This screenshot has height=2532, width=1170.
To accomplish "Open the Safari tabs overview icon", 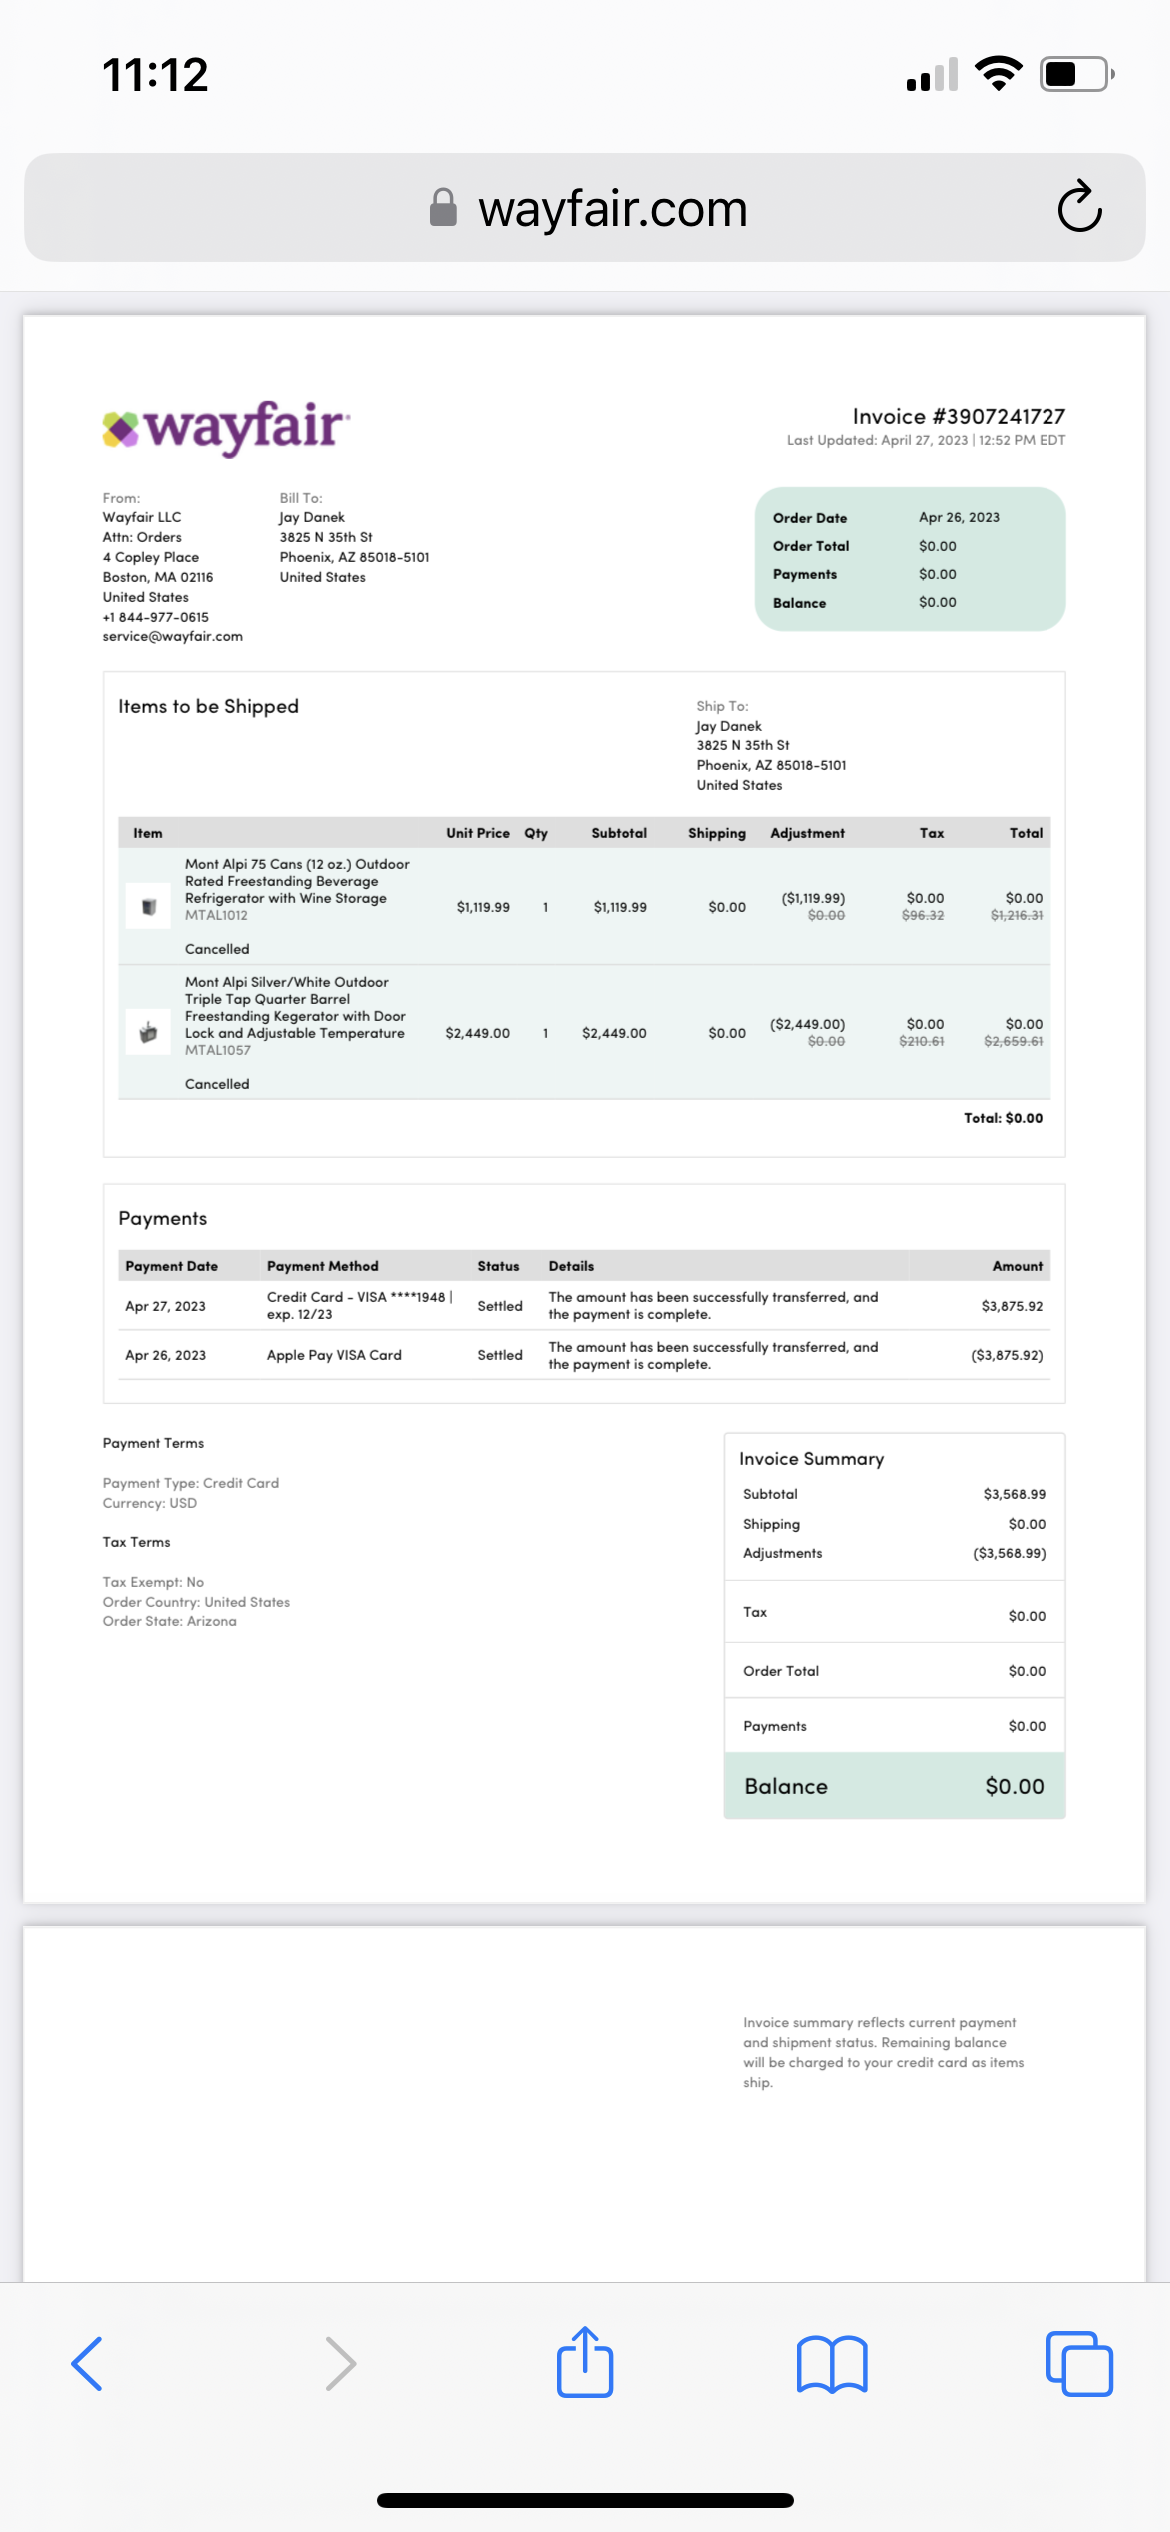I will pyautogui.click(x=1079, y=2364).
